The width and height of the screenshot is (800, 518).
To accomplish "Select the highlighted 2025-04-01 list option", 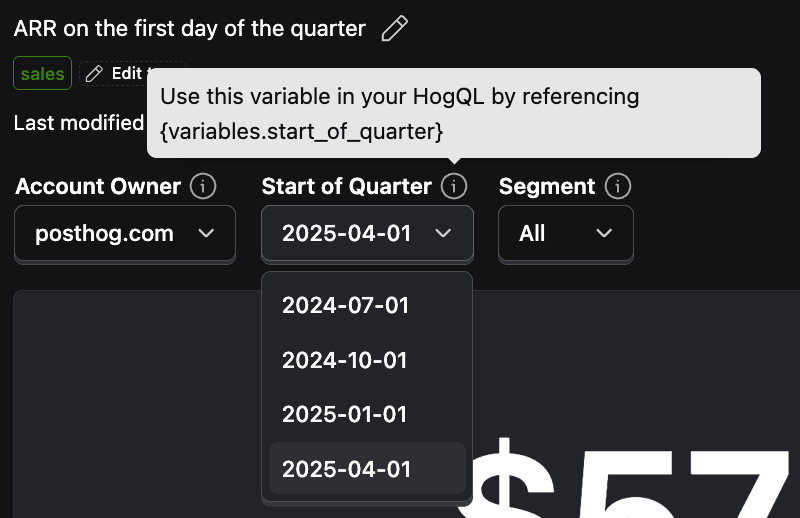I will (367, 468).
